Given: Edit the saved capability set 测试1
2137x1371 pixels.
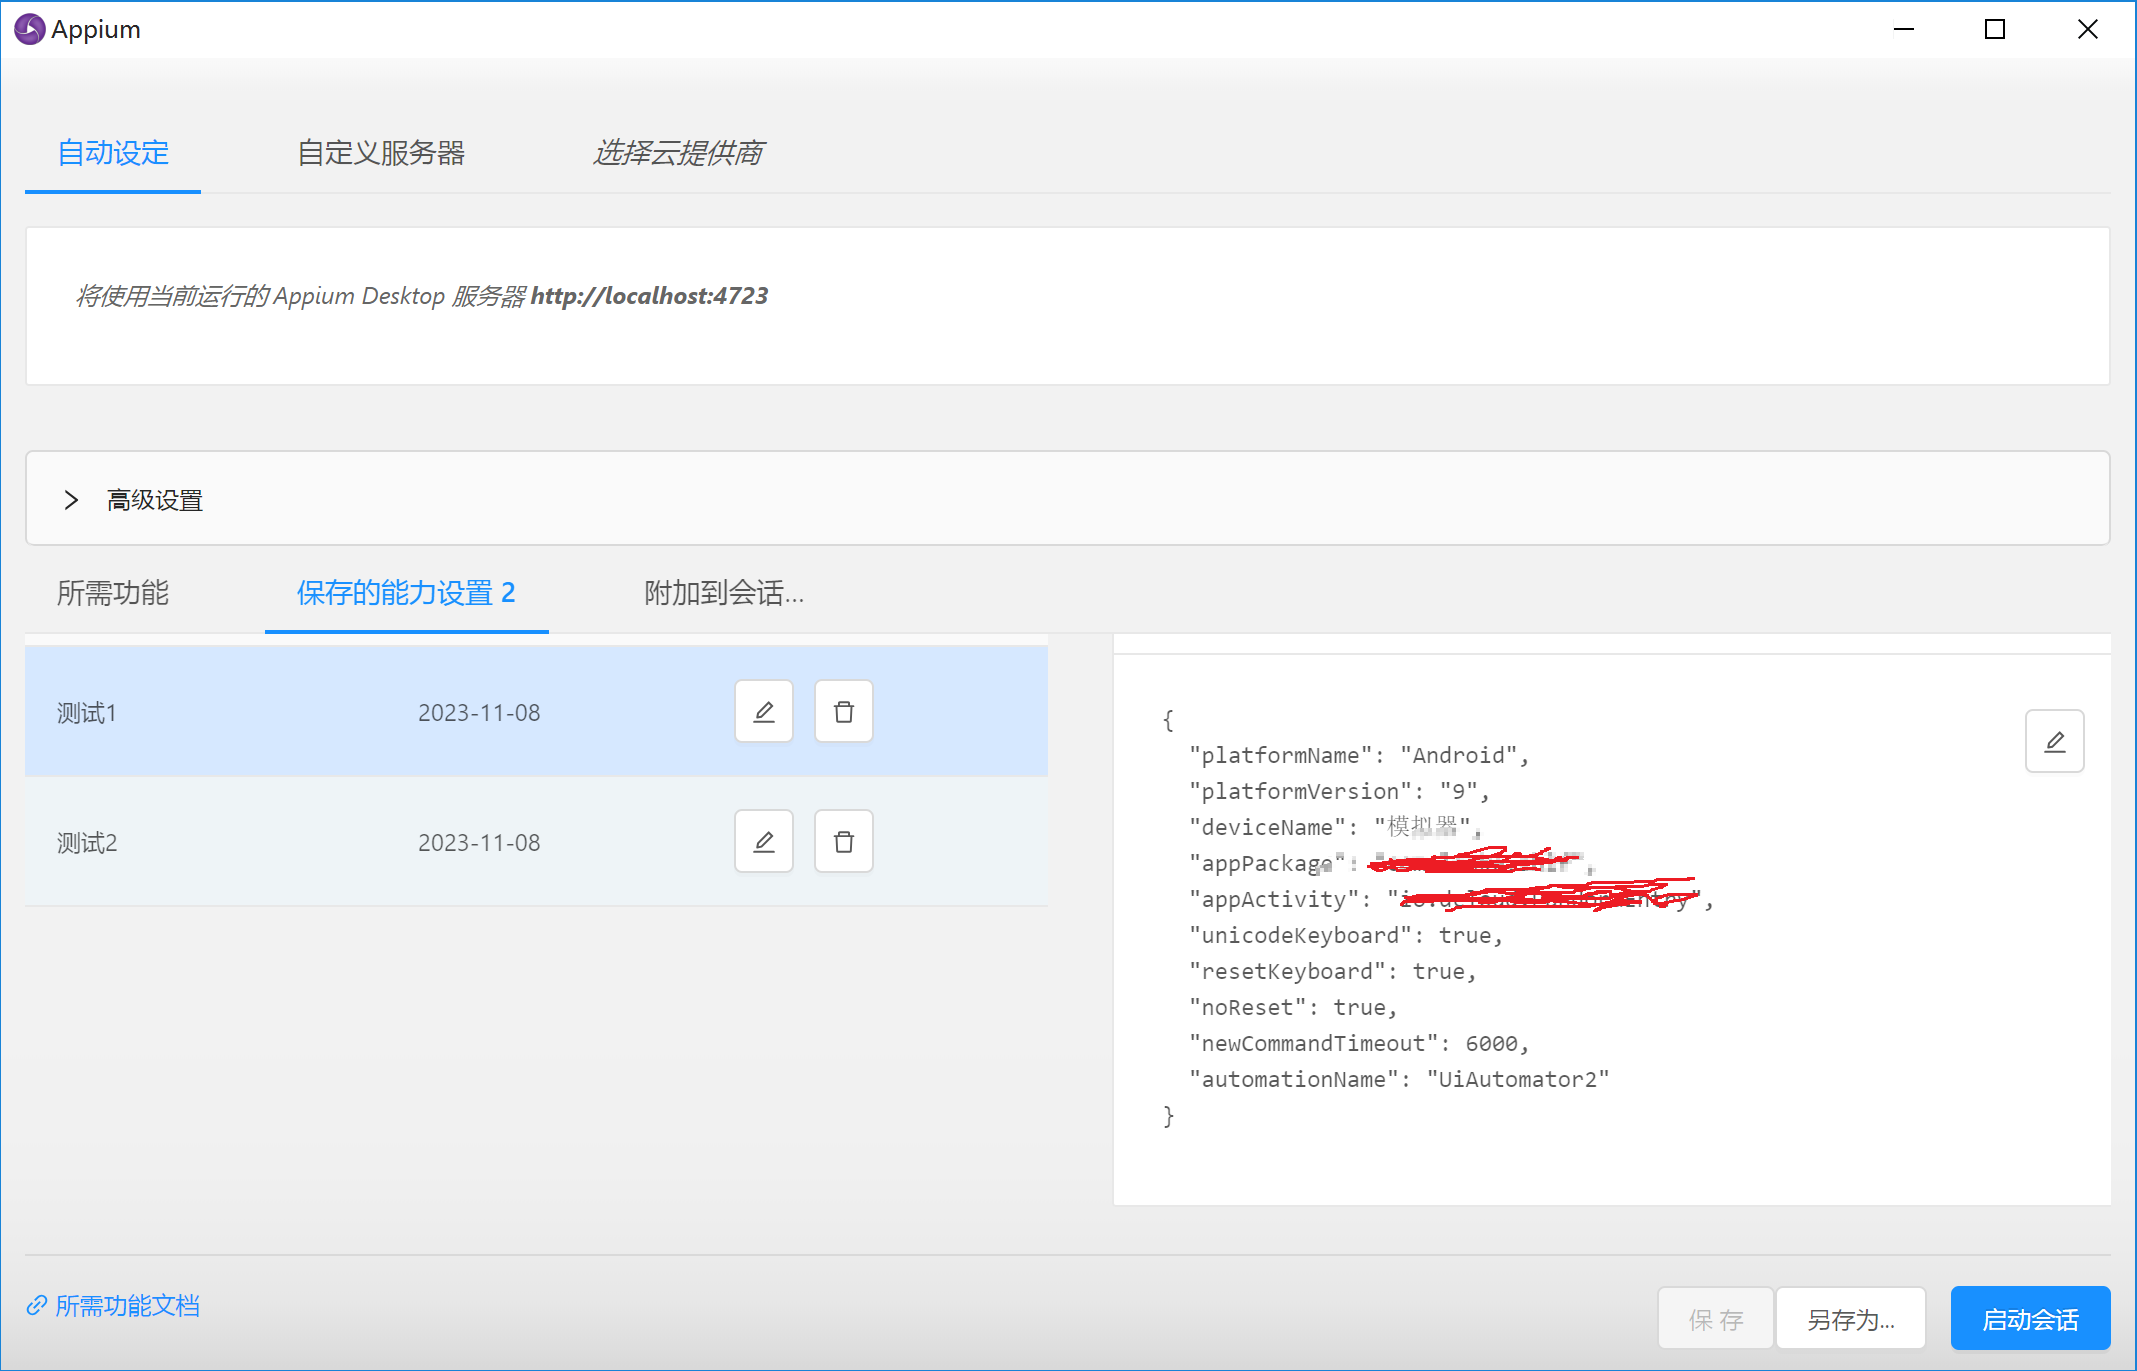Looking at the screenshot, I should click(764, 712).
